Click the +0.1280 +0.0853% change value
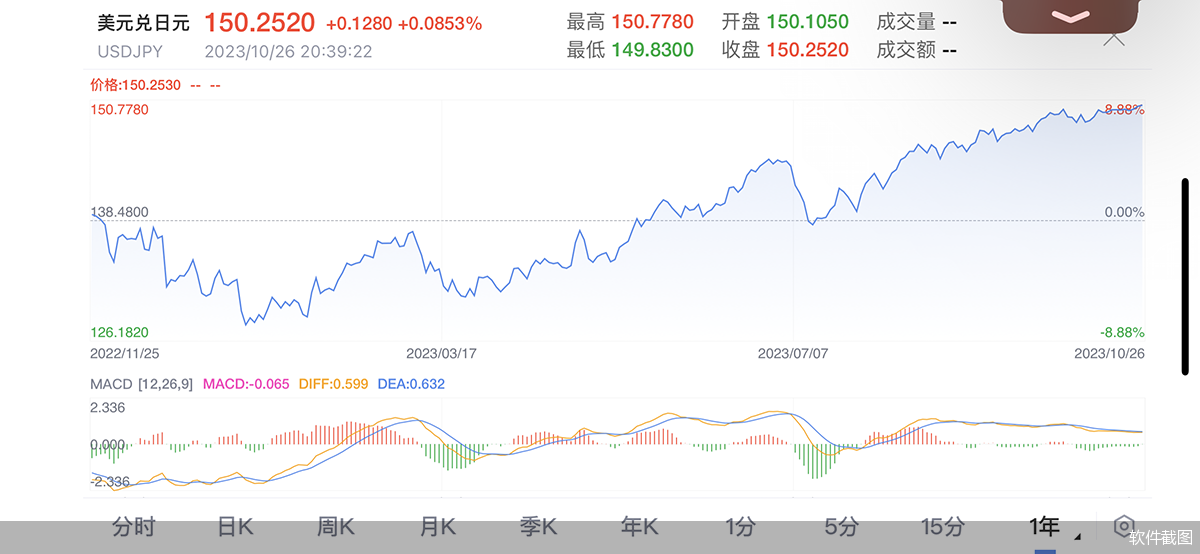1200x554 pixels. [x=404, y=23]
